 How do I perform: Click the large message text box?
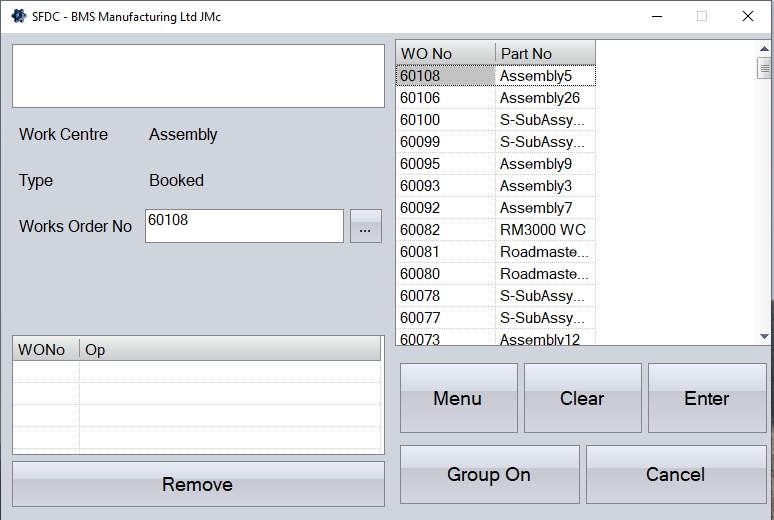(x=198, y=76)
